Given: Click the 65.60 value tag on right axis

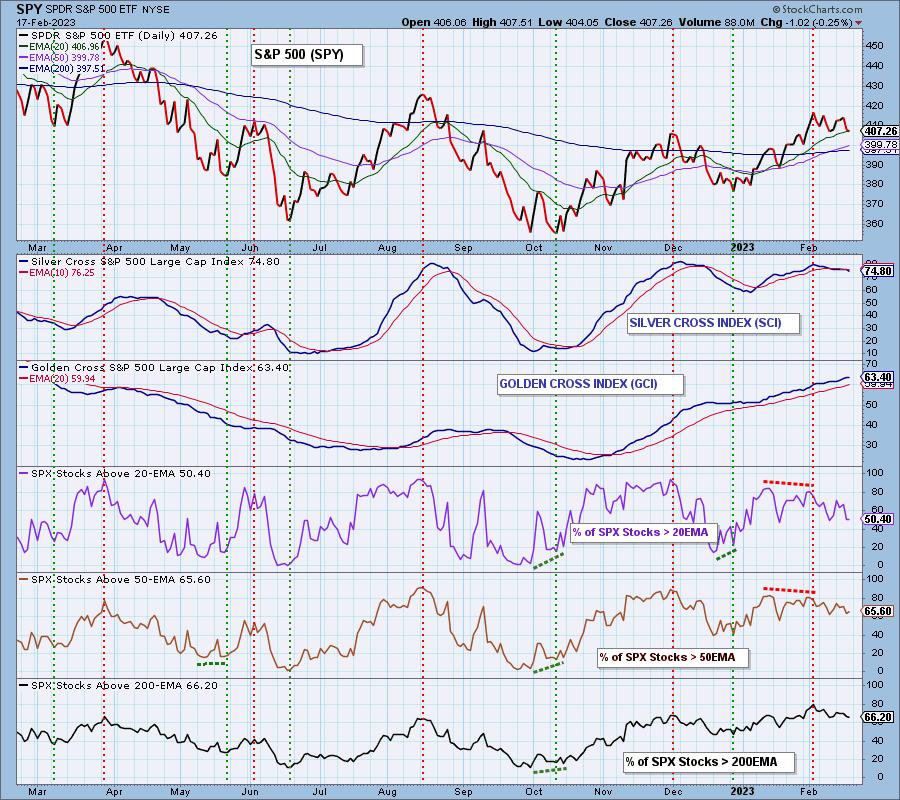Looking at the screenshot, I should [878, 612].
